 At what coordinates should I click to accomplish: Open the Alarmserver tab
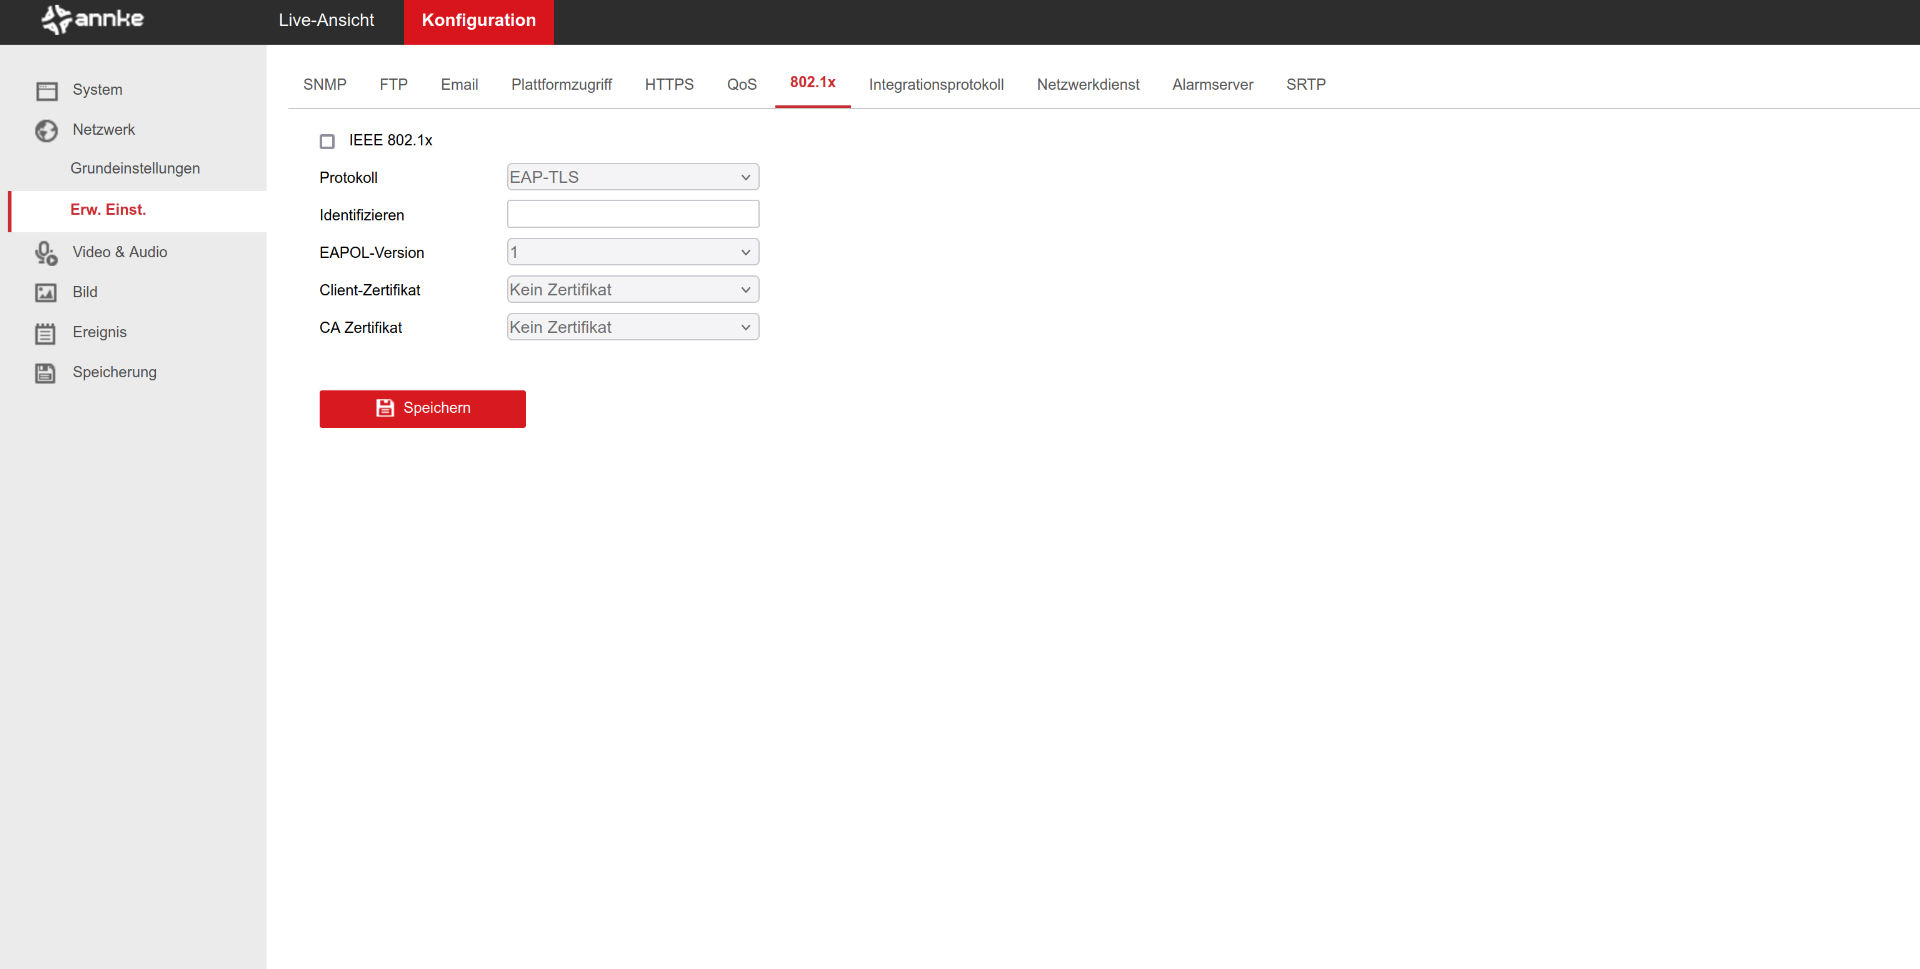click(1213, 85)
